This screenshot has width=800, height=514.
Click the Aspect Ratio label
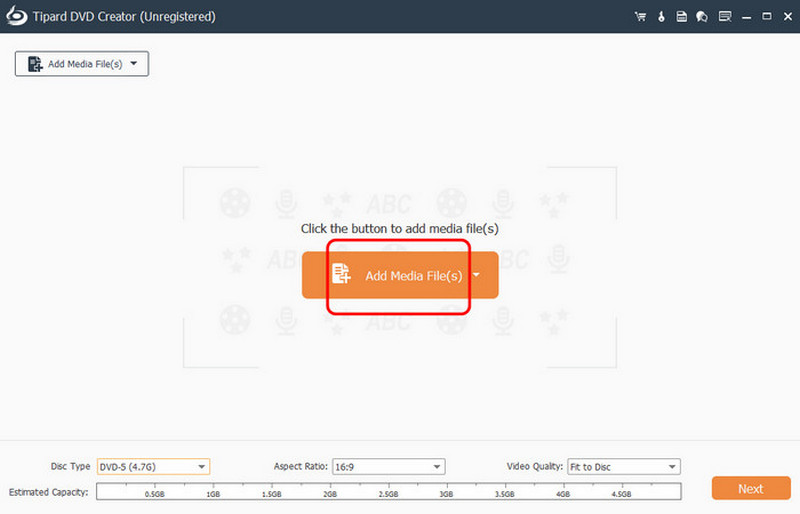[x=301, y=467]
